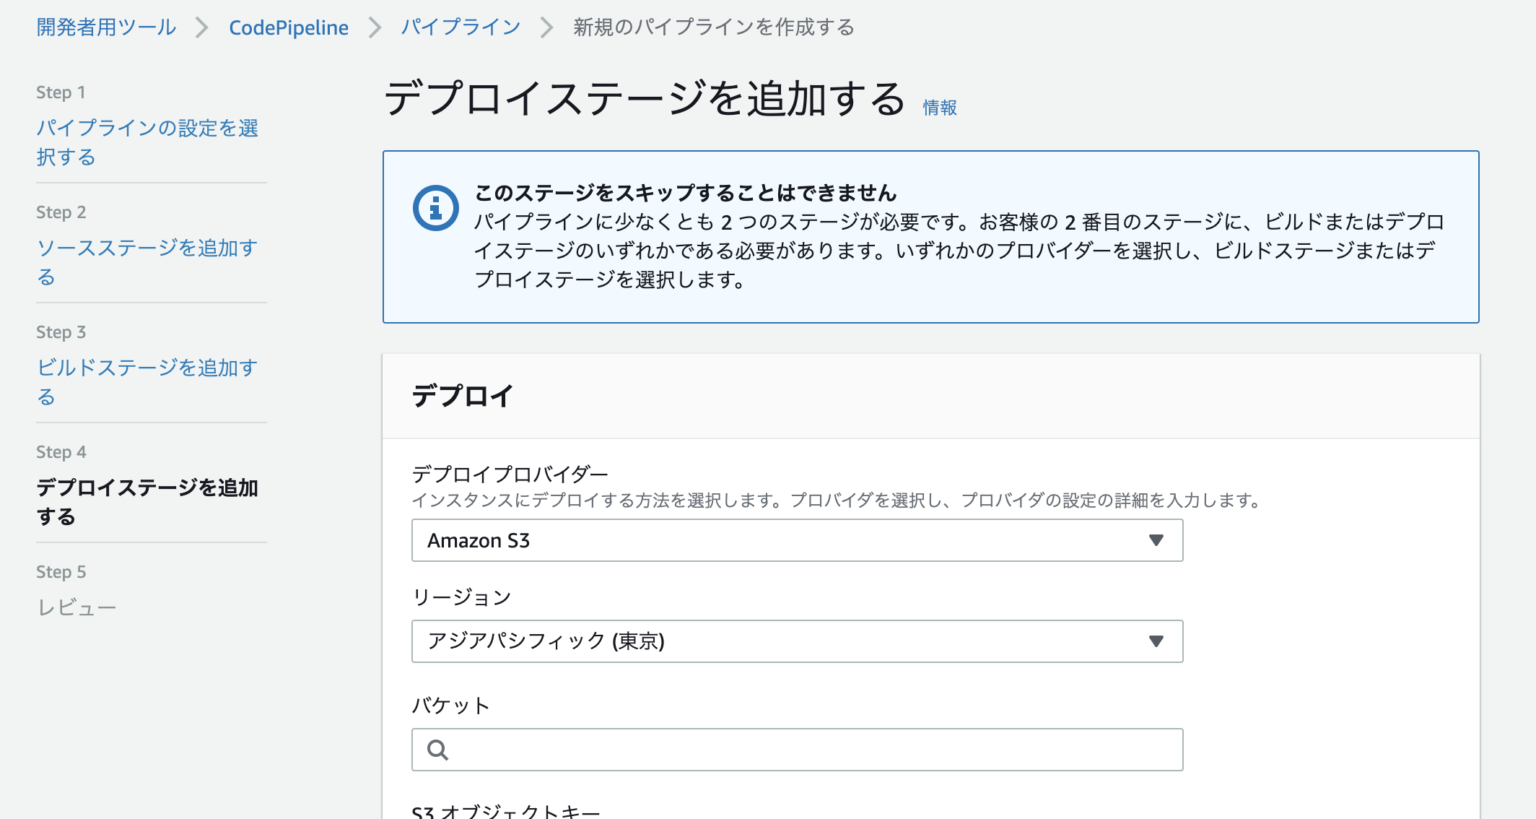Click the info circle icon in the banner
The image size is (1536, 819).
coord(435,208)
